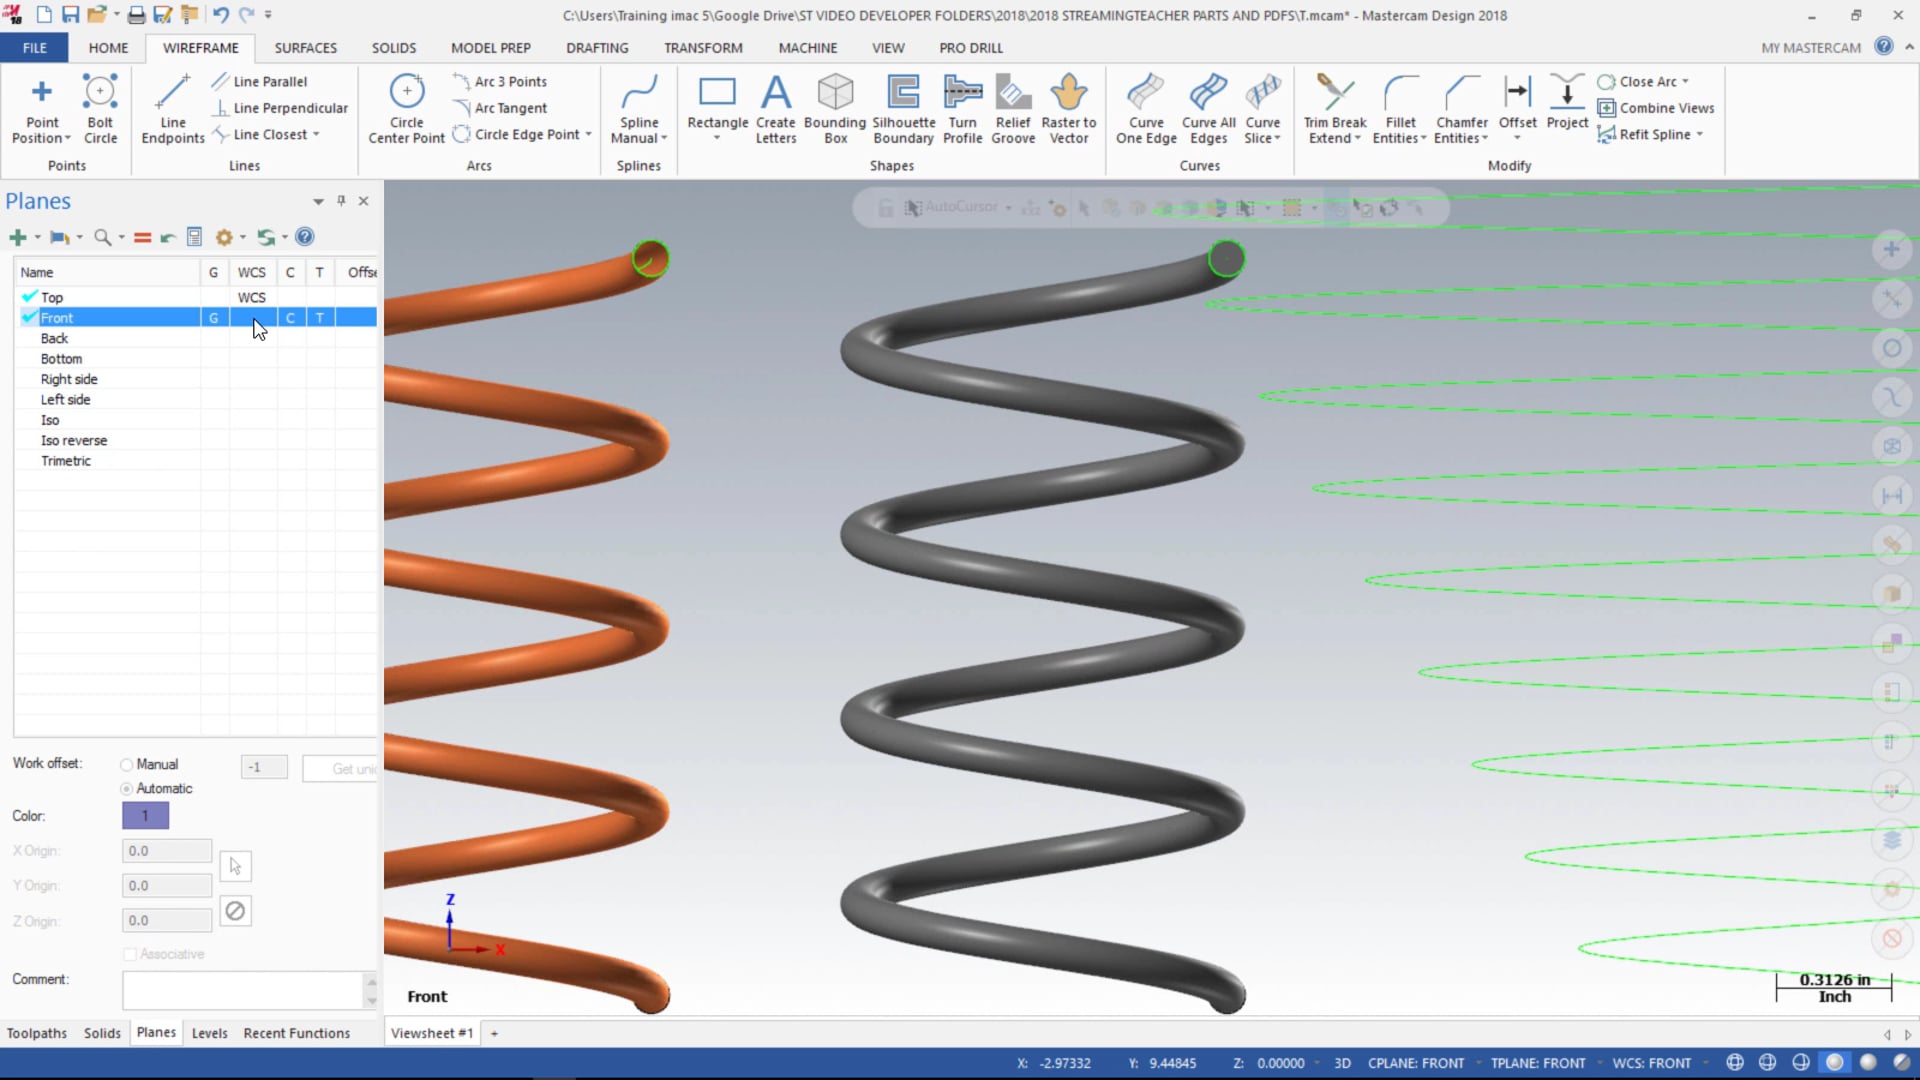Choose the Line Endpoints tool
Image resolution: width=1920 pixels, height=1080 pixels.
(173, 108)
